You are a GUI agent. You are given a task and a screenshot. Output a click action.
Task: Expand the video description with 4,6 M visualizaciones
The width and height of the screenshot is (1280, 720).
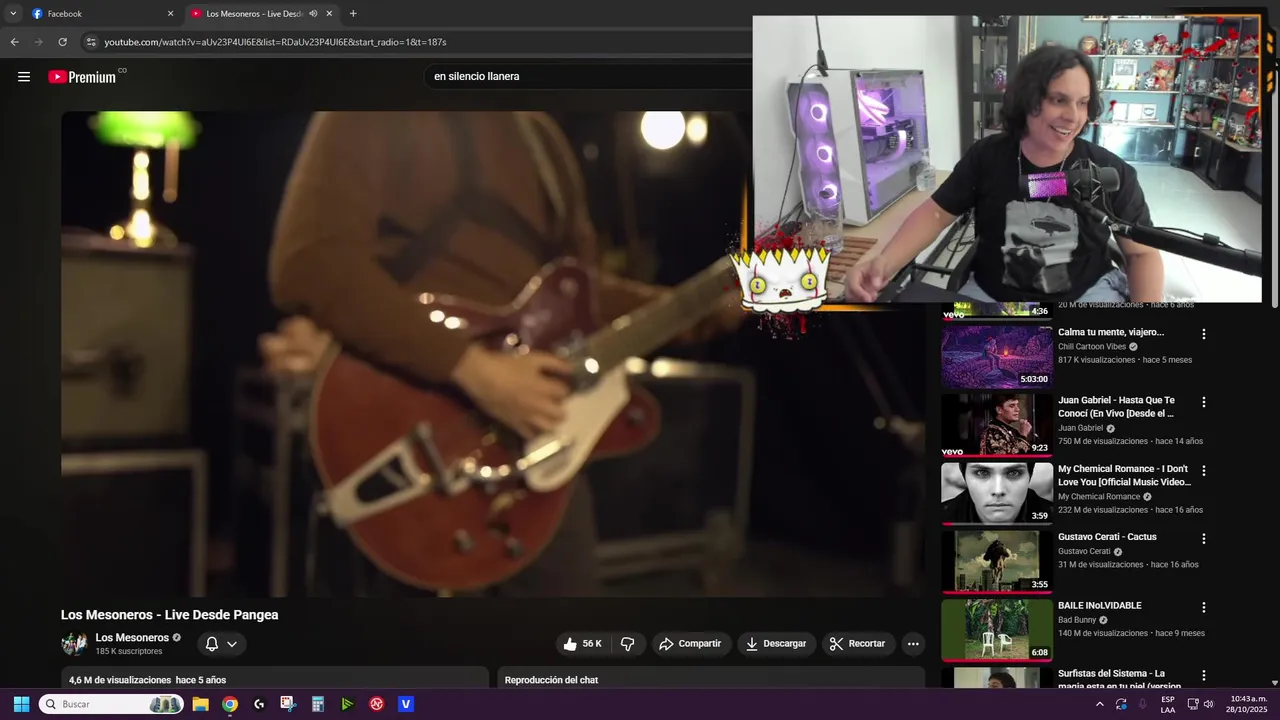point(275,679)
